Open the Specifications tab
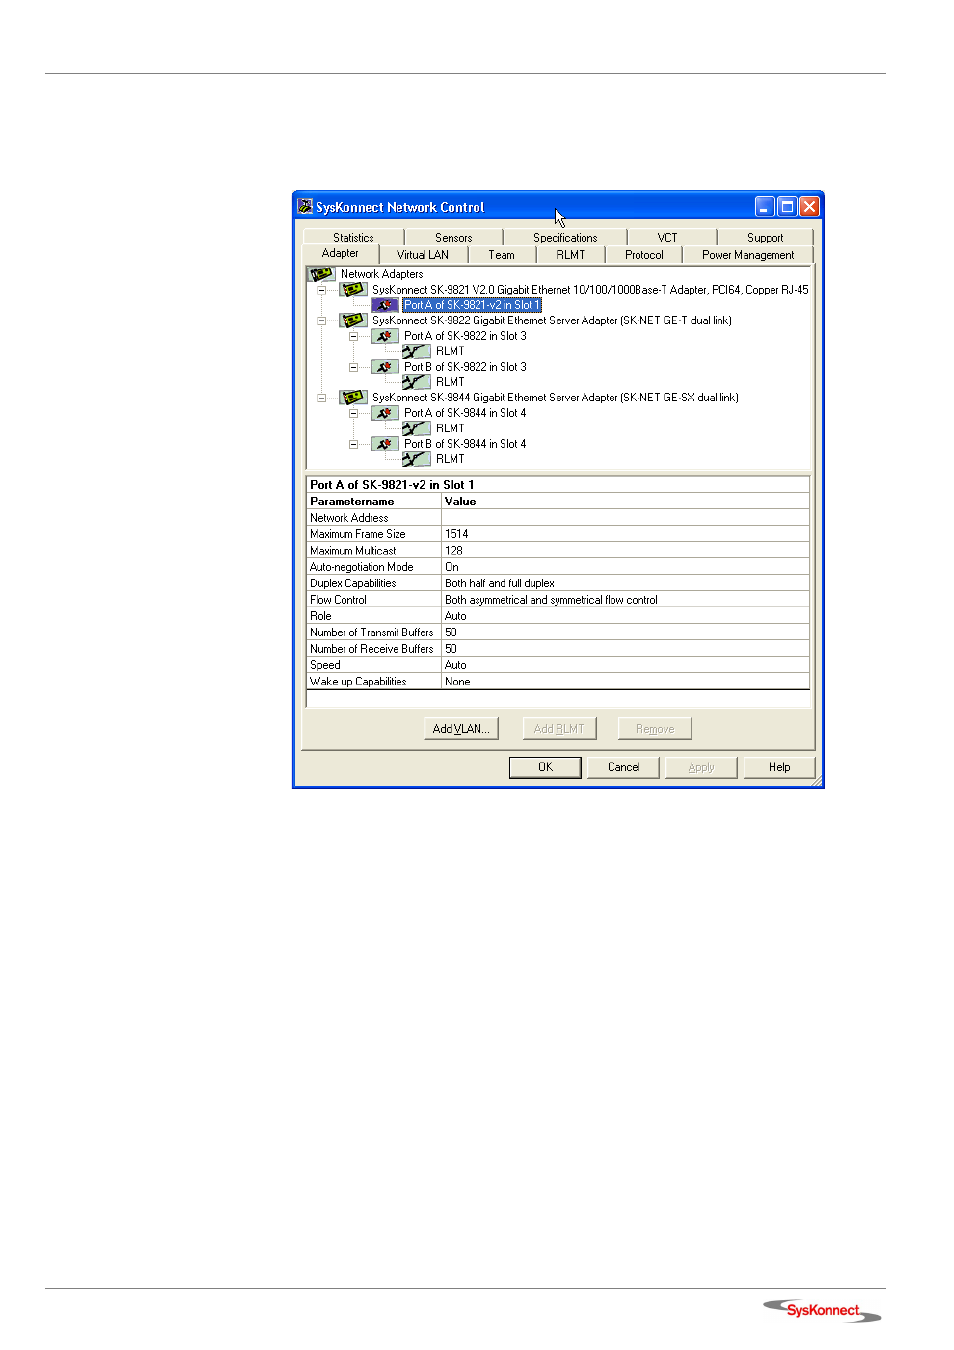 (x=565, y=238)
